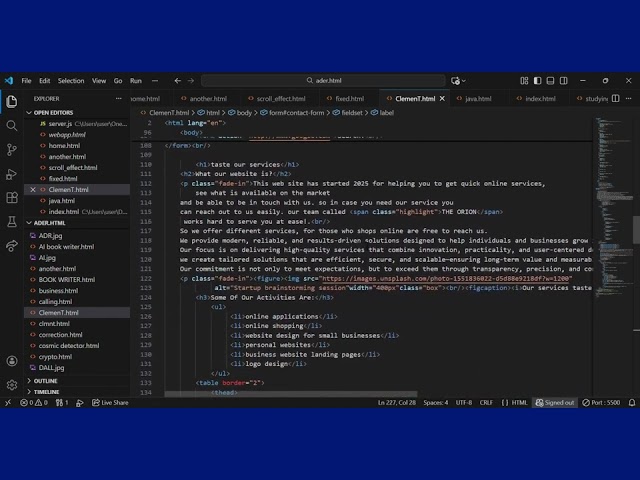This screenshot has height=480, width=640.
Task: Open the Extensions view
Action: pyautogui.click(x=11, y=198)
